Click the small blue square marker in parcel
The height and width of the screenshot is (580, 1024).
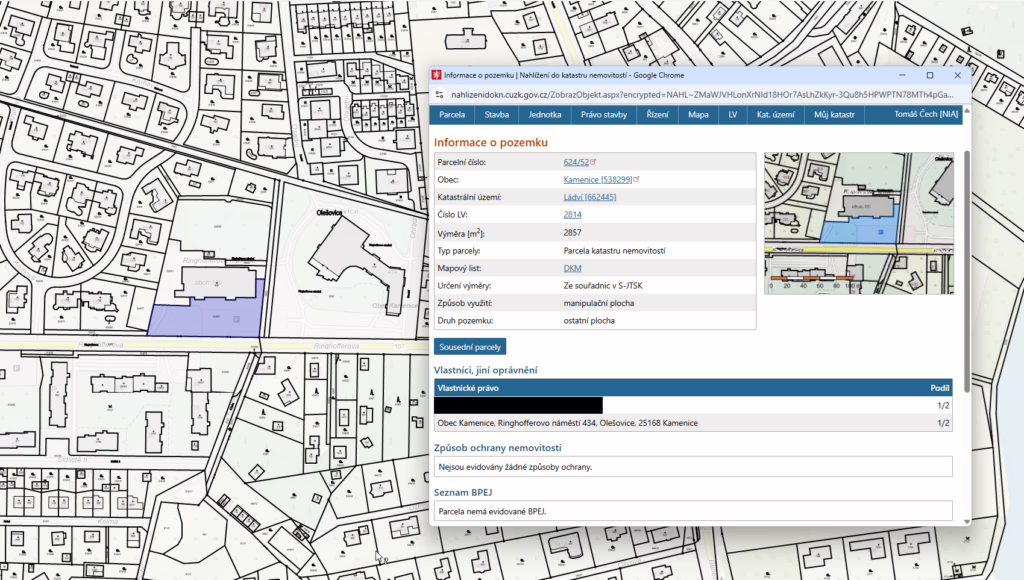(x=236, y=319)
